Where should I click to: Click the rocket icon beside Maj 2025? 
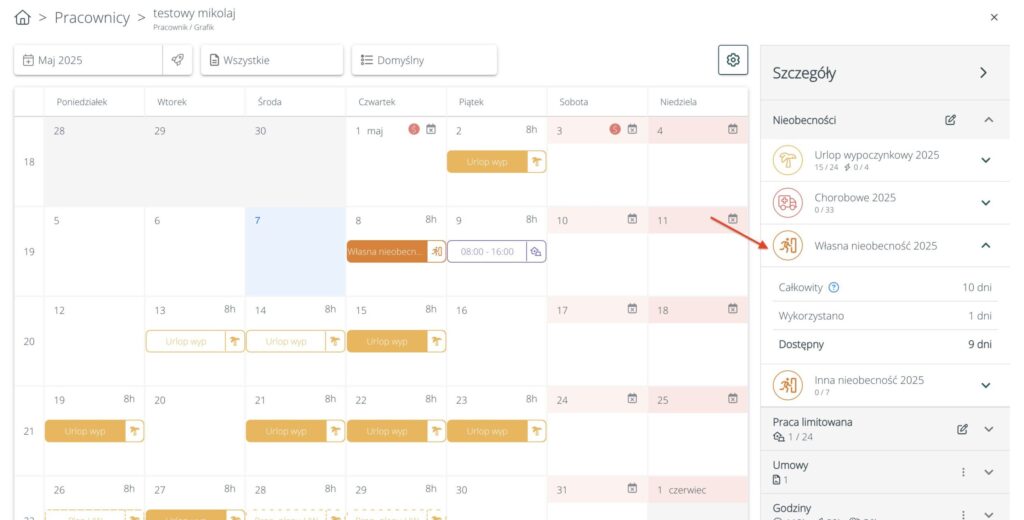(x=177, y=60)
